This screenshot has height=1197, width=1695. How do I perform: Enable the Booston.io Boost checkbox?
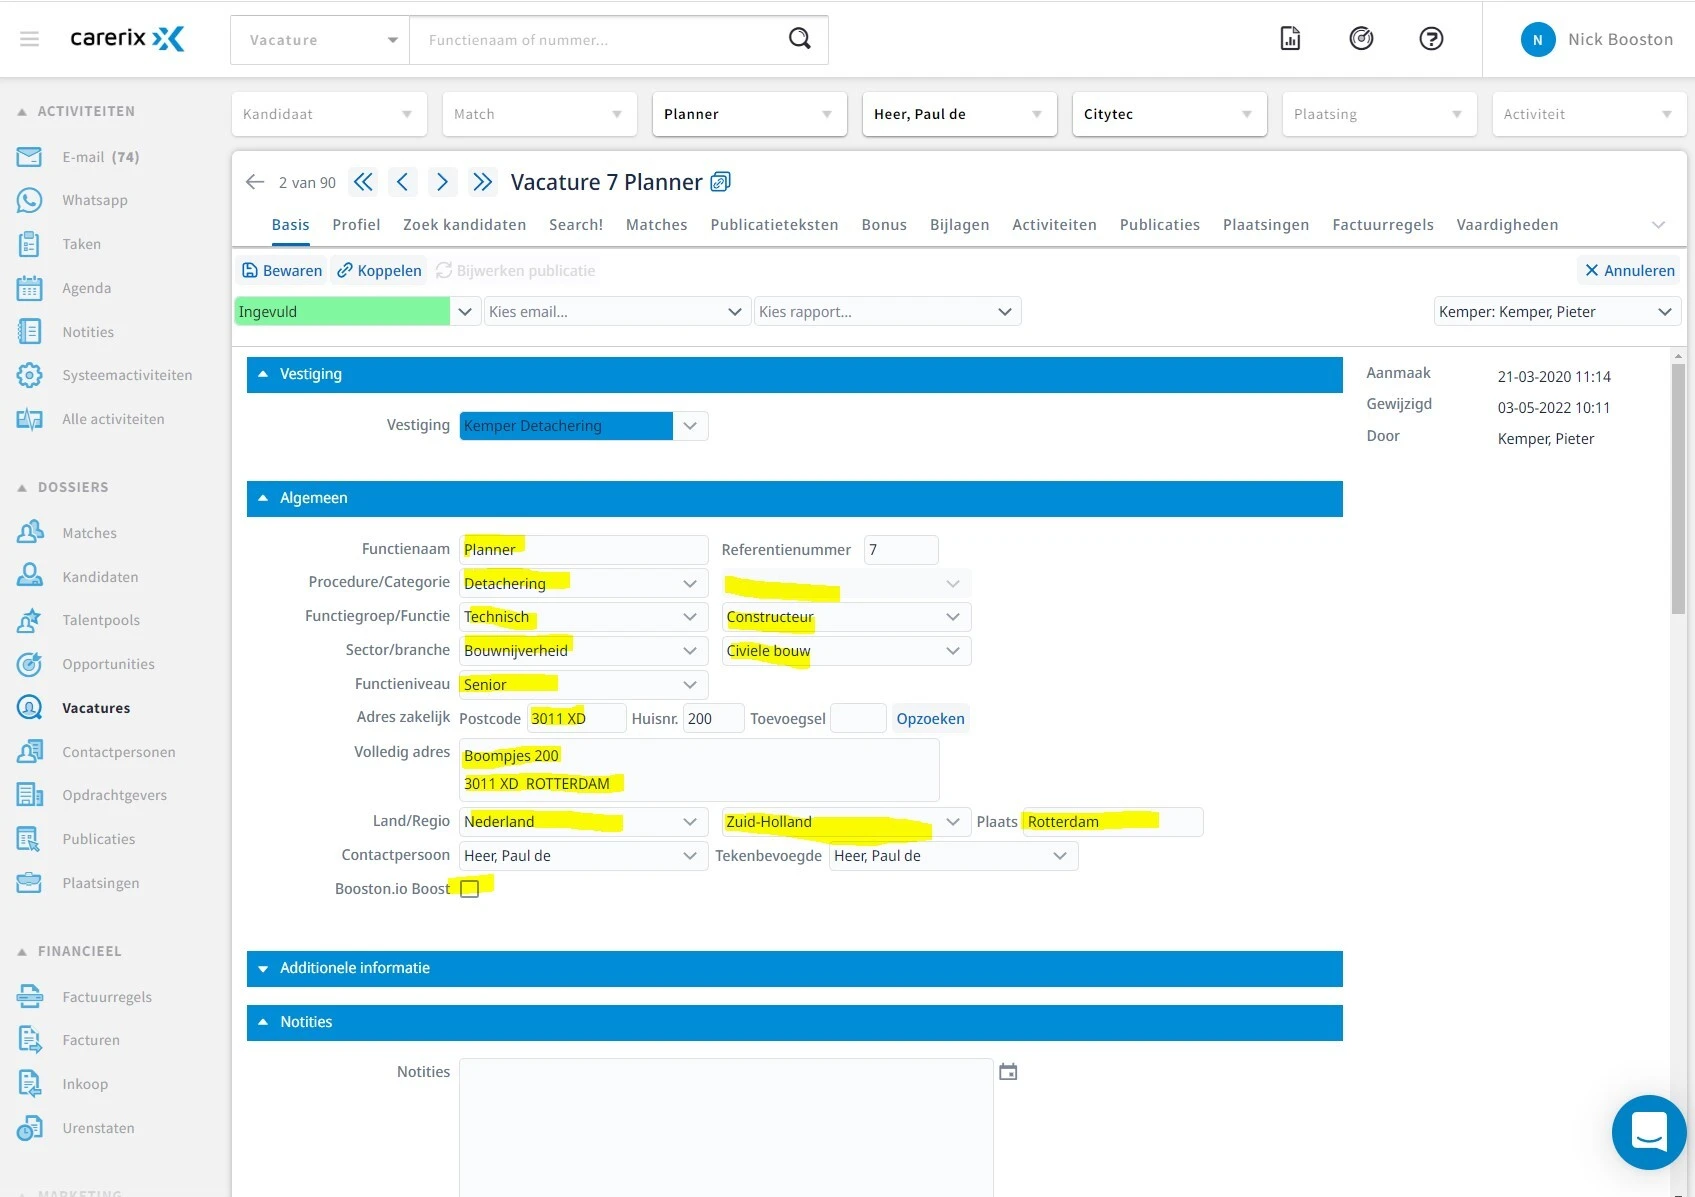pyautogui.click(x=470, y=889)
